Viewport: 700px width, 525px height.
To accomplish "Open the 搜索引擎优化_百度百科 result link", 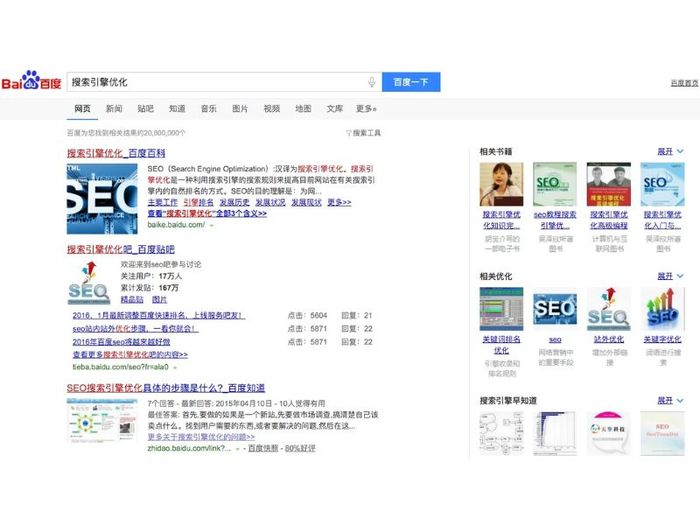I will tap(116, 153).
